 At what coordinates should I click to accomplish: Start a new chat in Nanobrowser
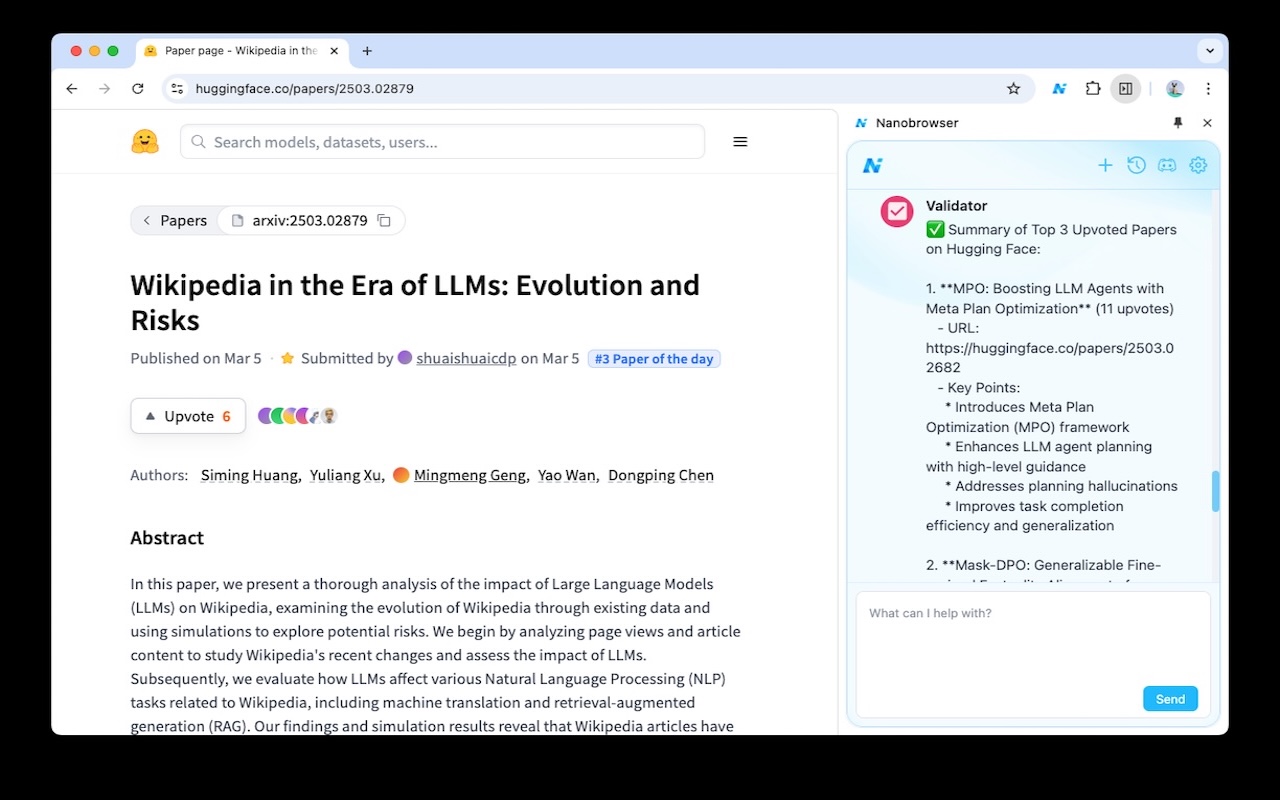(1105, 165)
